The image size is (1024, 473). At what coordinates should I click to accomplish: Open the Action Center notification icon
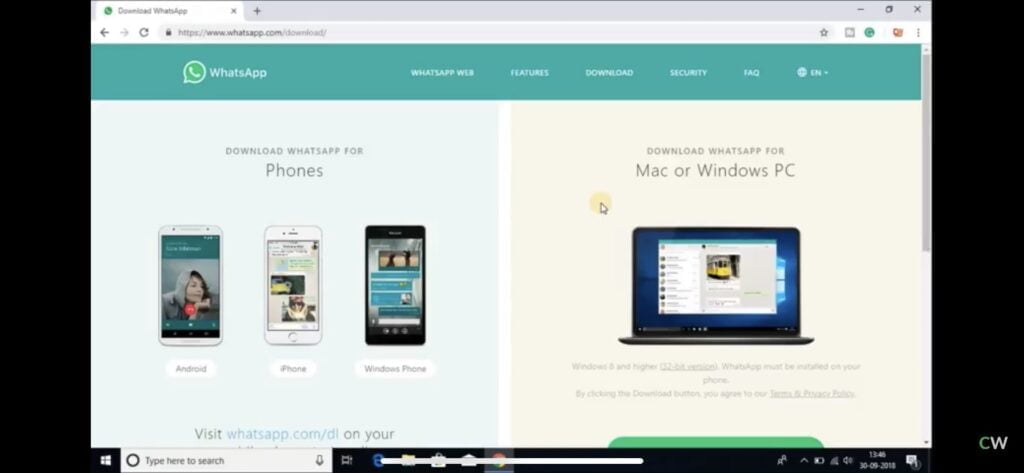point(912,461)
